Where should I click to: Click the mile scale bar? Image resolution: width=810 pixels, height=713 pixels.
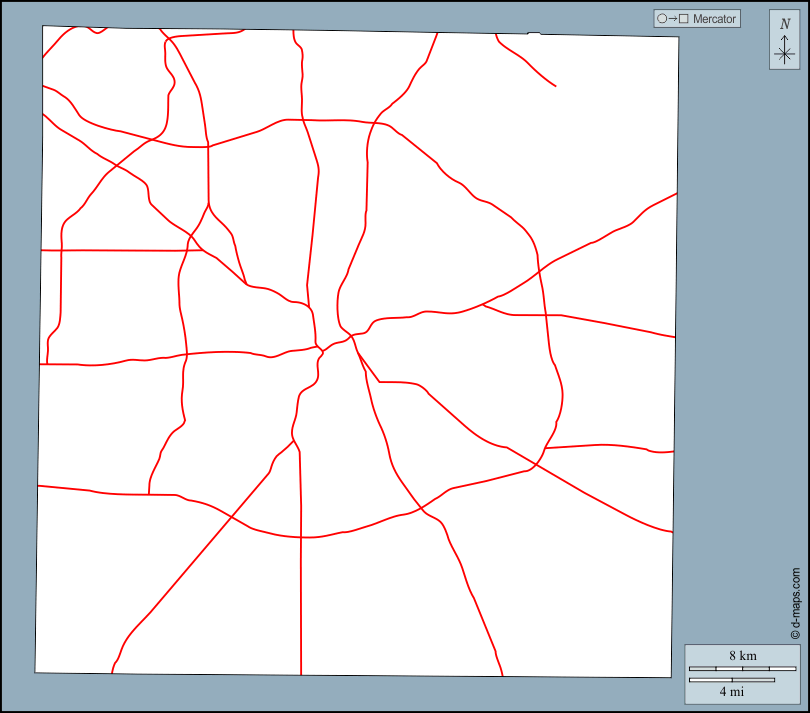731,680
